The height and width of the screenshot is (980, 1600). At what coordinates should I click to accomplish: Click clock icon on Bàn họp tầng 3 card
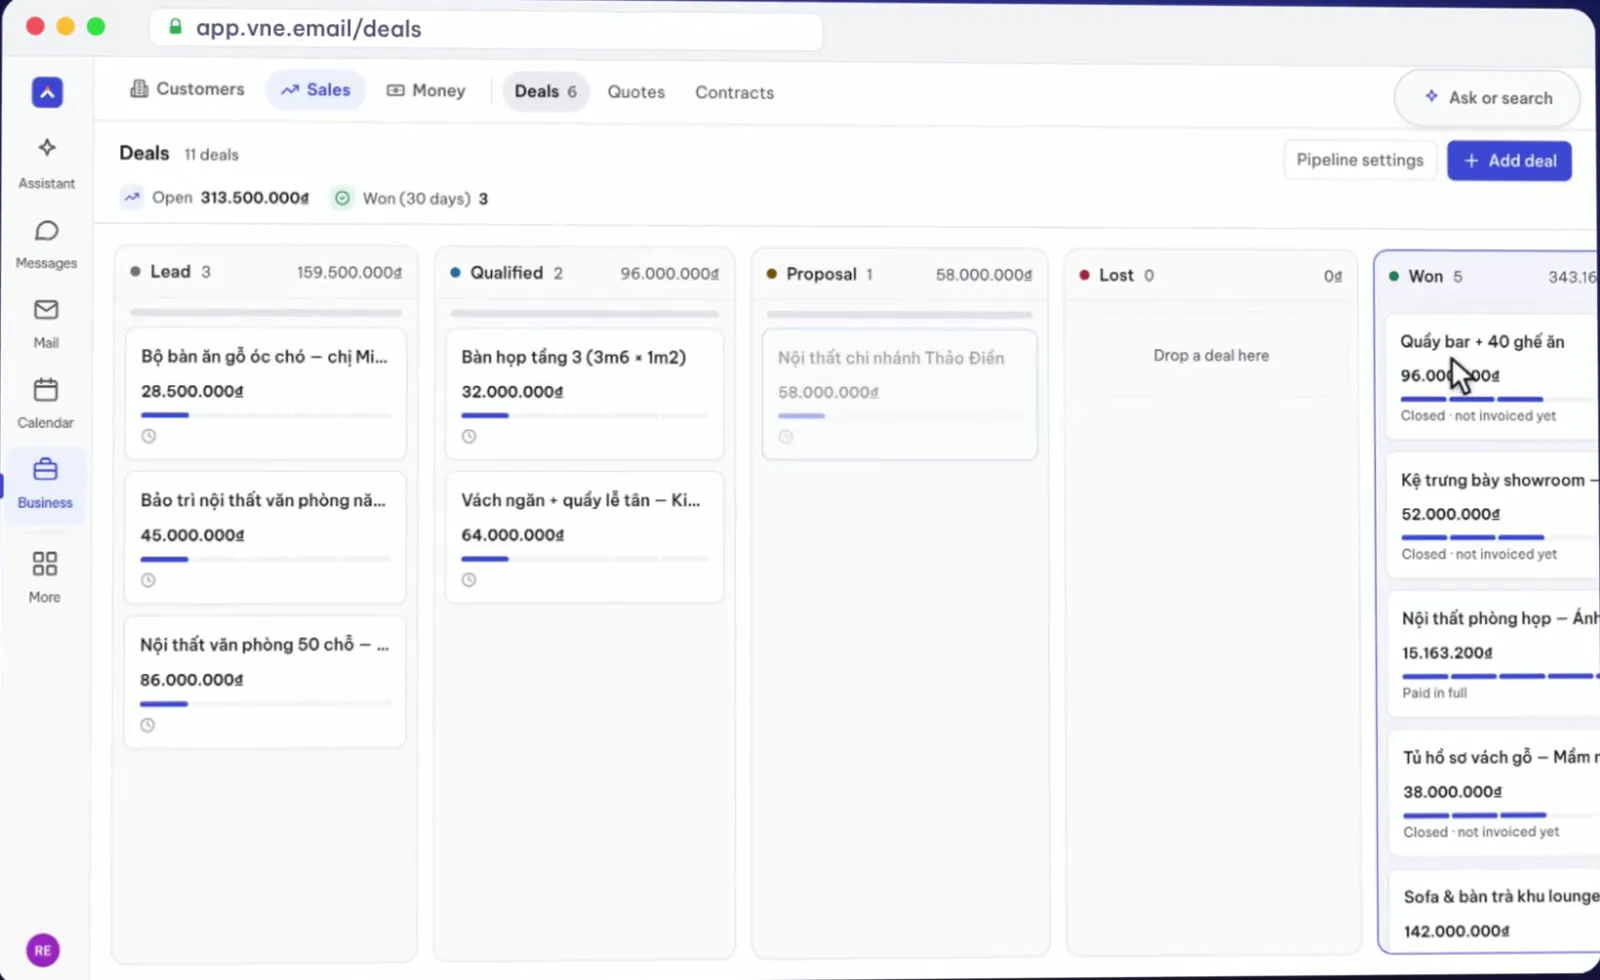coord(469,436)
